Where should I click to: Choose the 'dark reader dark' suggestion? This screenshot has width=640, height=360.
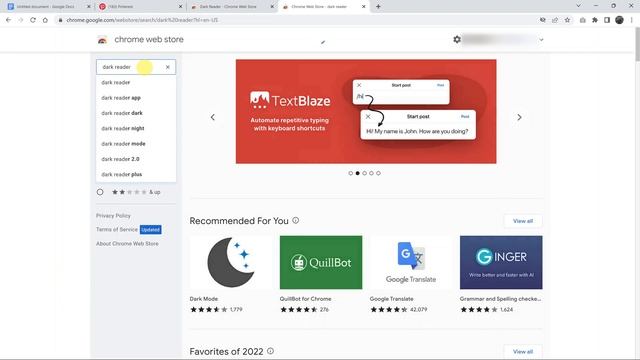[x=136, y=113]
